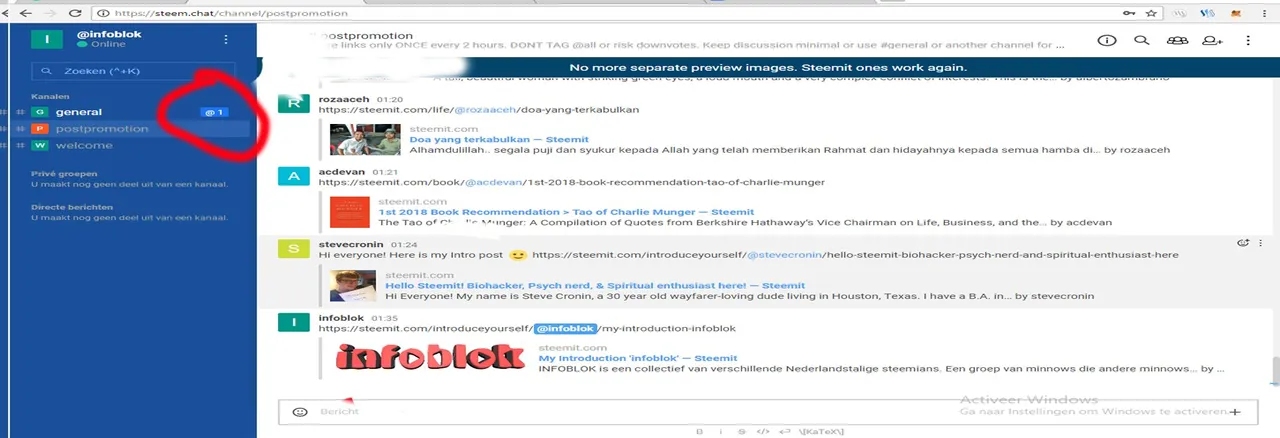1280x438 pixels.
Task: Click stevecronin's avatar
Action: 293,249
